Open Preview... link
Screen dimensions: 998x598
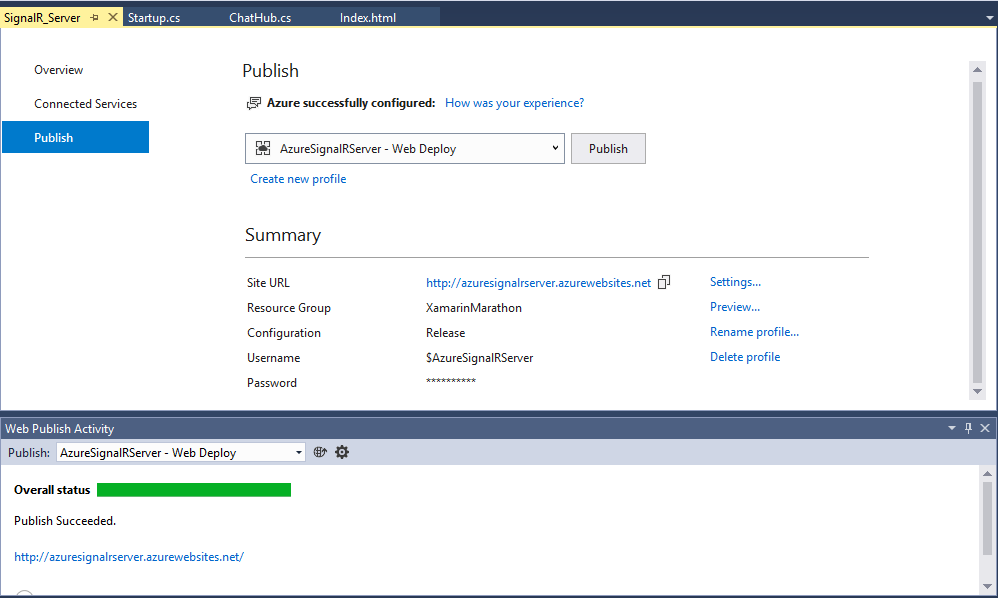tap(734, 307)
